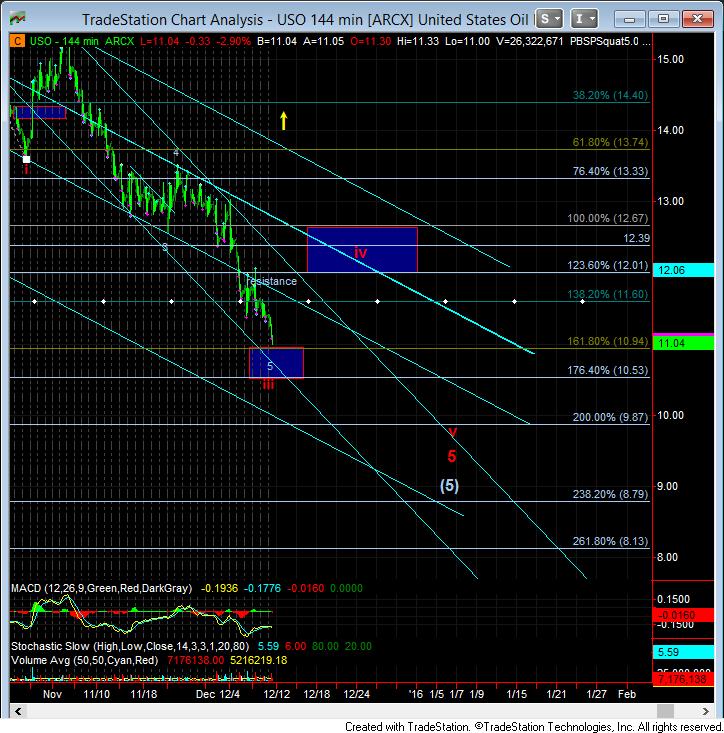Click the Stochastic Slow indicator label
Screen dimensions: 724x733
[x=130, y=647]
